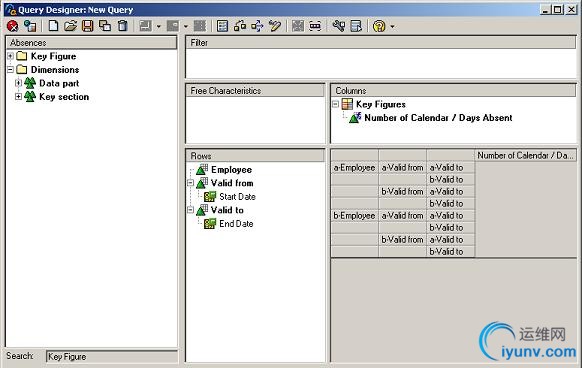Click the Check Query icon
Image resolution: width=582 pixels, height=368 pixels.
[240, 26]
